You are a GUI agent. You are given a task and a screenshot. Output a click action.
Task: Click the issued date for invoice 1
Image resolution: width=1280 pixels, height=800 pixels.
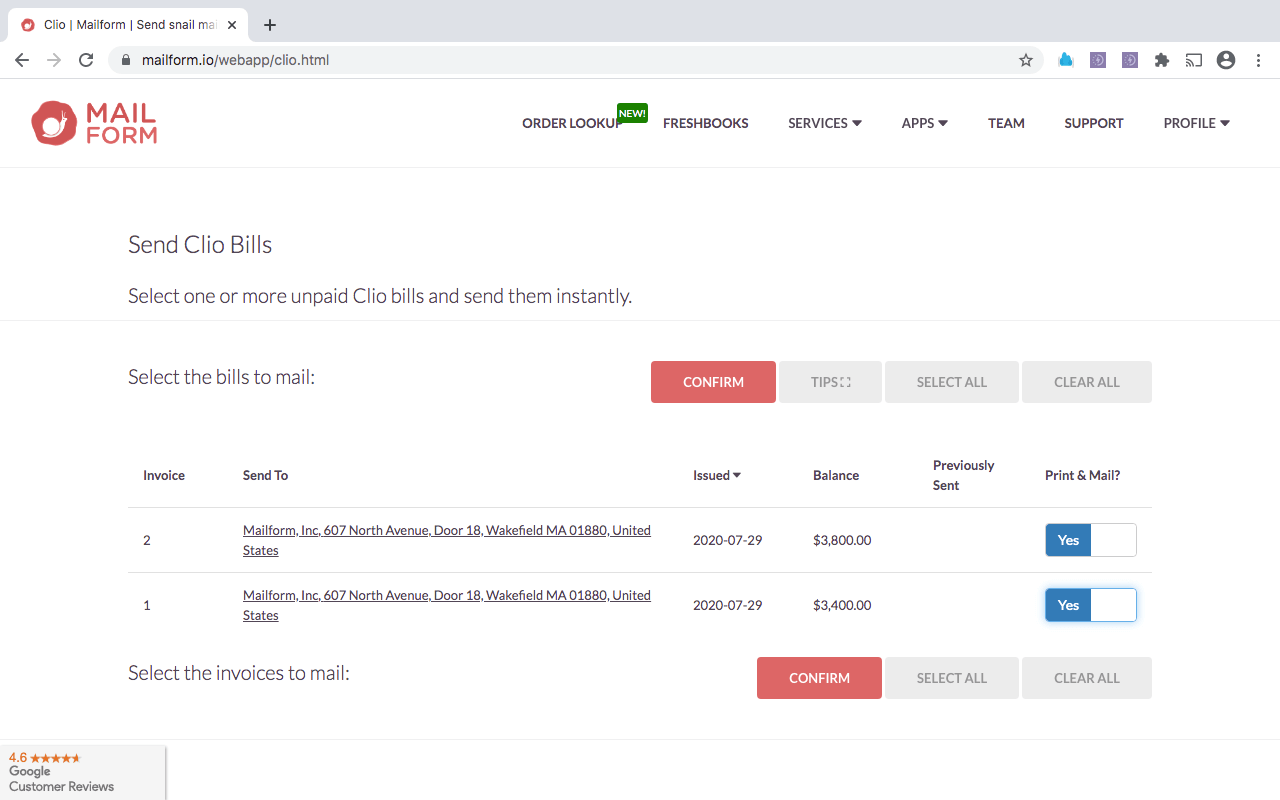point(728,605)
